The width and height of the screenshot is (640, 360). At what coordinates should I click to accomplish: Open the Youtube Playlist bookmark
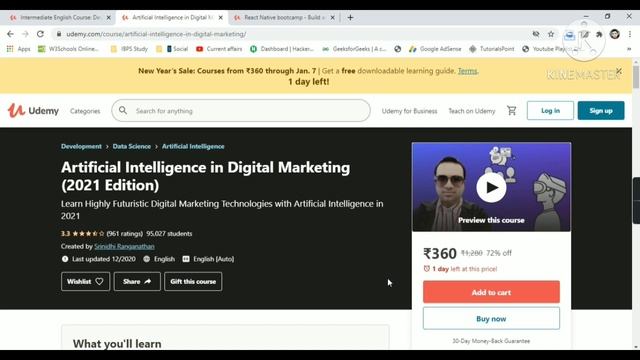551,49
